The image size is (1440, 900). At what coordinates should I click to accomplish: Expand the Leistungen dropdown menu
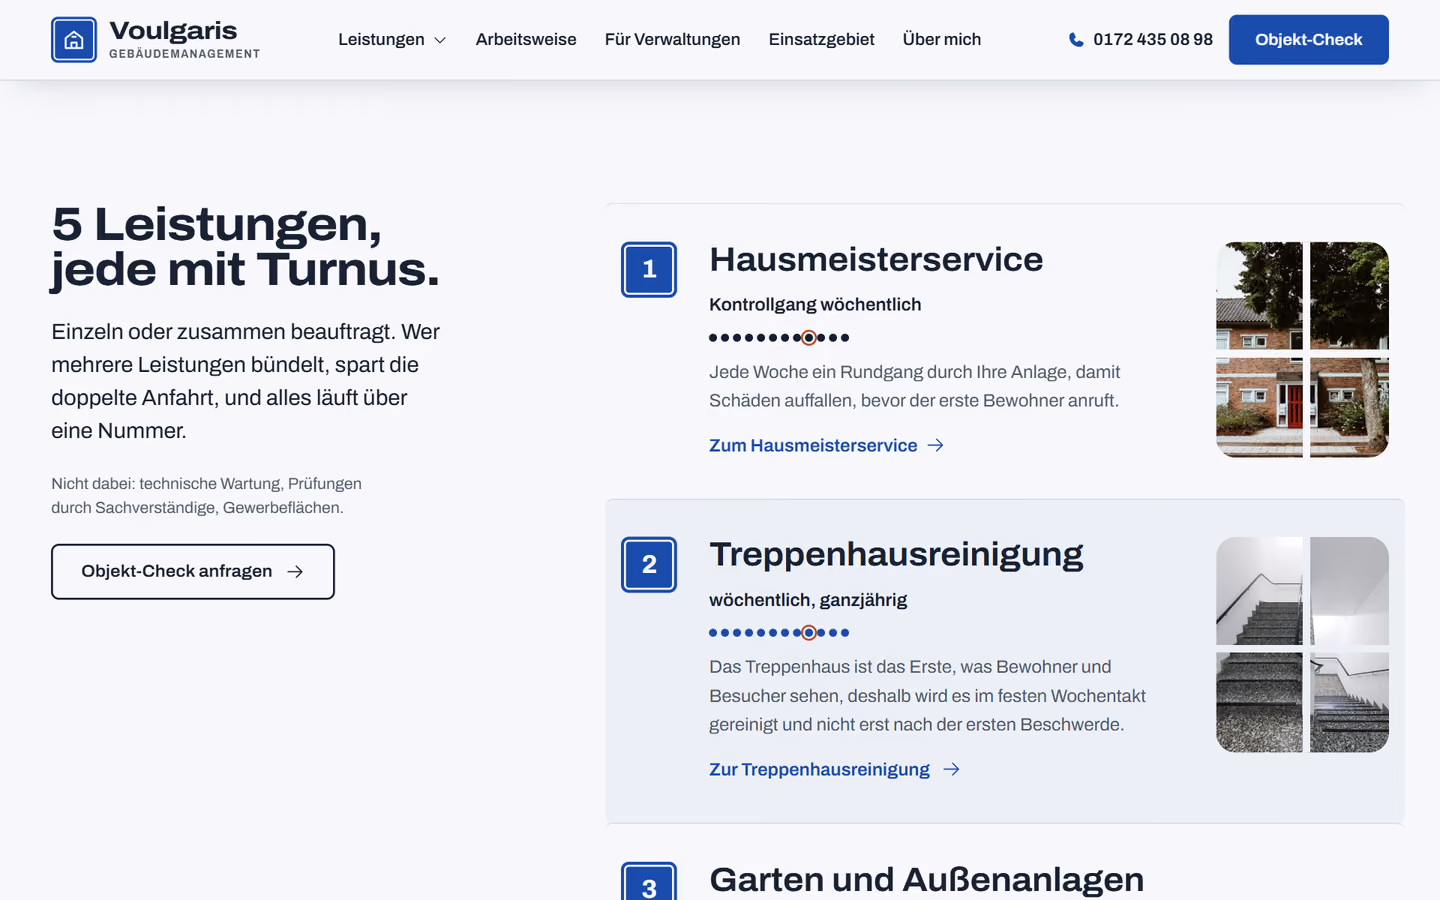(x=392, y=40)
